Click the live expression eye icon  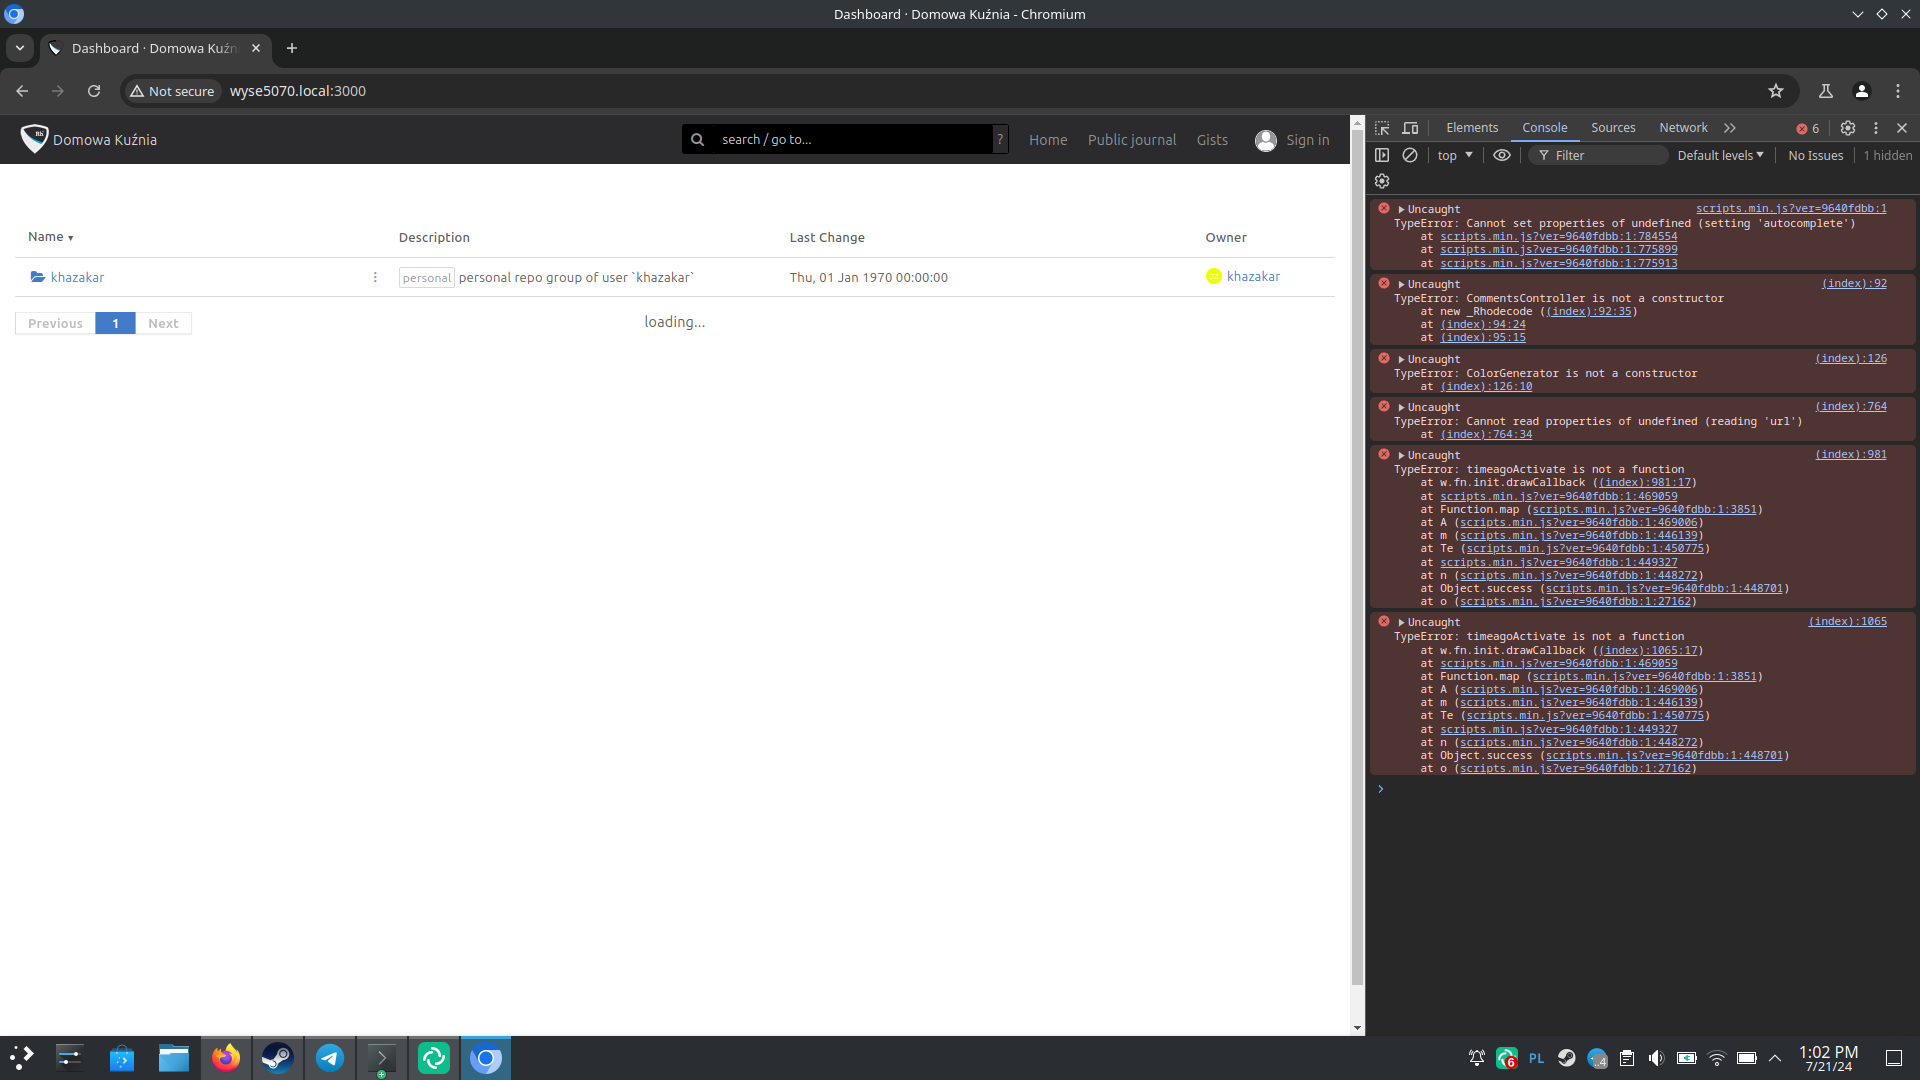pos(1501,155)
